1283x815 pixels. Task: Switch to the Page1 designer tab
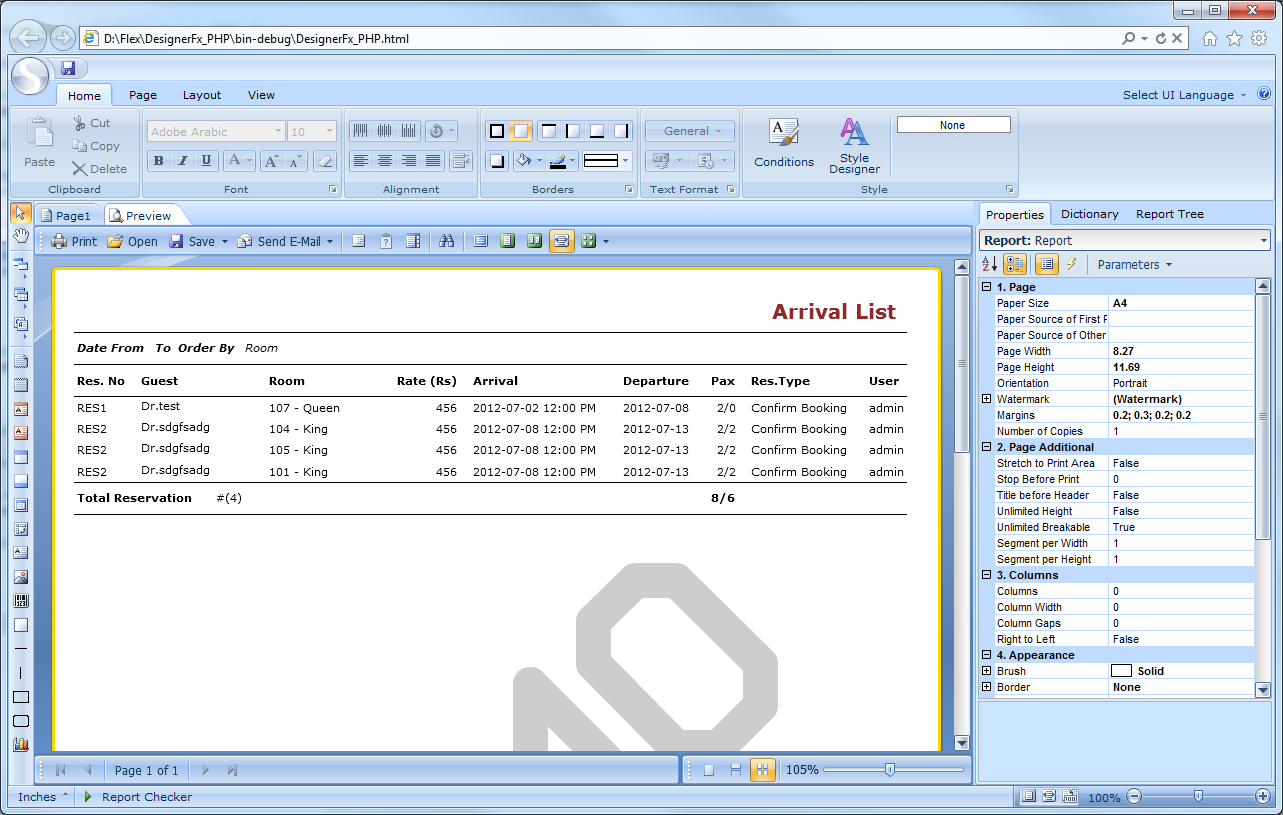click(67, 215)
